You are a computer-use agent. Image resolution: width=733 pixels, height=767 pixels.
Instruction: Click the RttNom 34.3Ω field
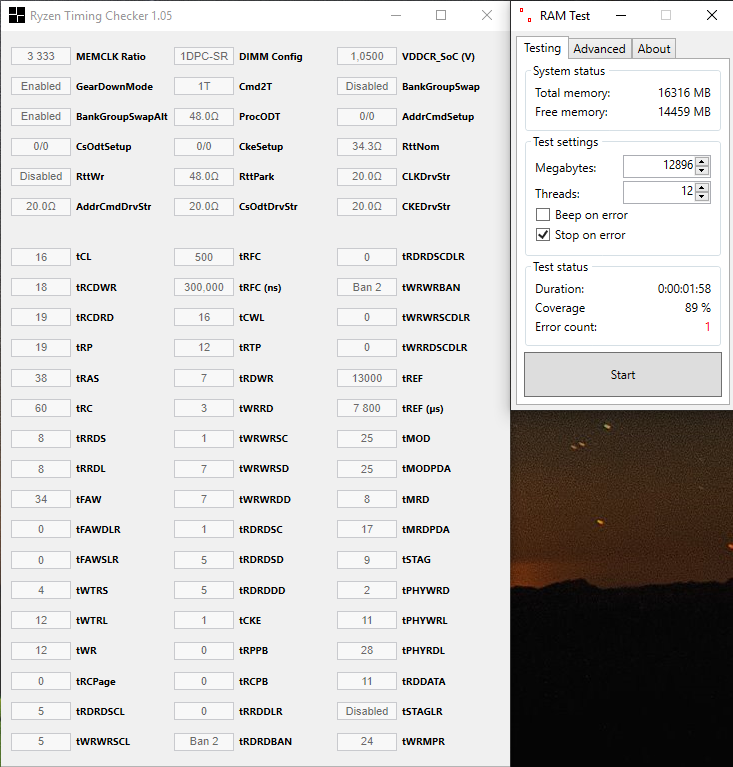(x=367, y=146)
